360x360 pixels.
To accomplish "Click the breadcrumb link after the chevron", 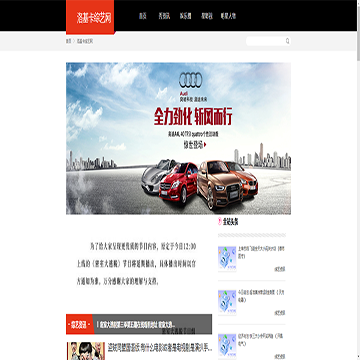I will tap(85, 41).
